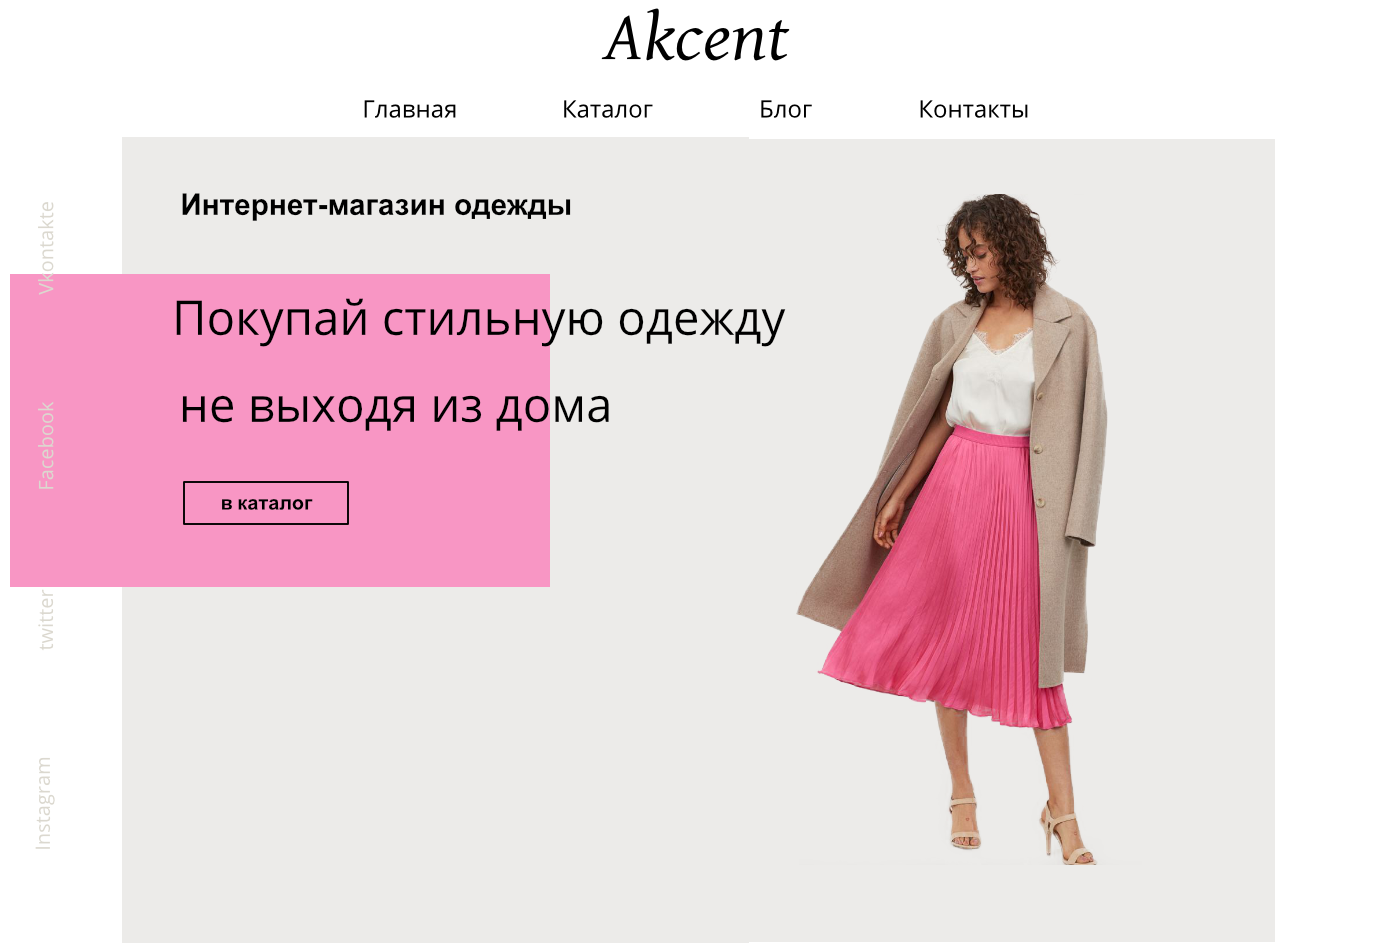Screen dimensions: 1395x943
Task: Click the Akcent logo at top
Action: (x=697, y=38)
